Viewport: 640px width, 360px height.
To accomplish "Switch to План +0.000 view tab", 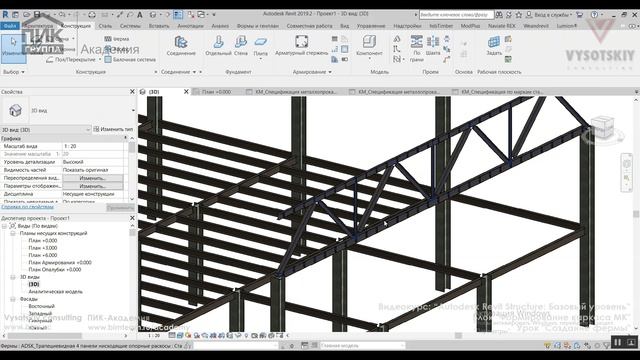I will [216, 92].
